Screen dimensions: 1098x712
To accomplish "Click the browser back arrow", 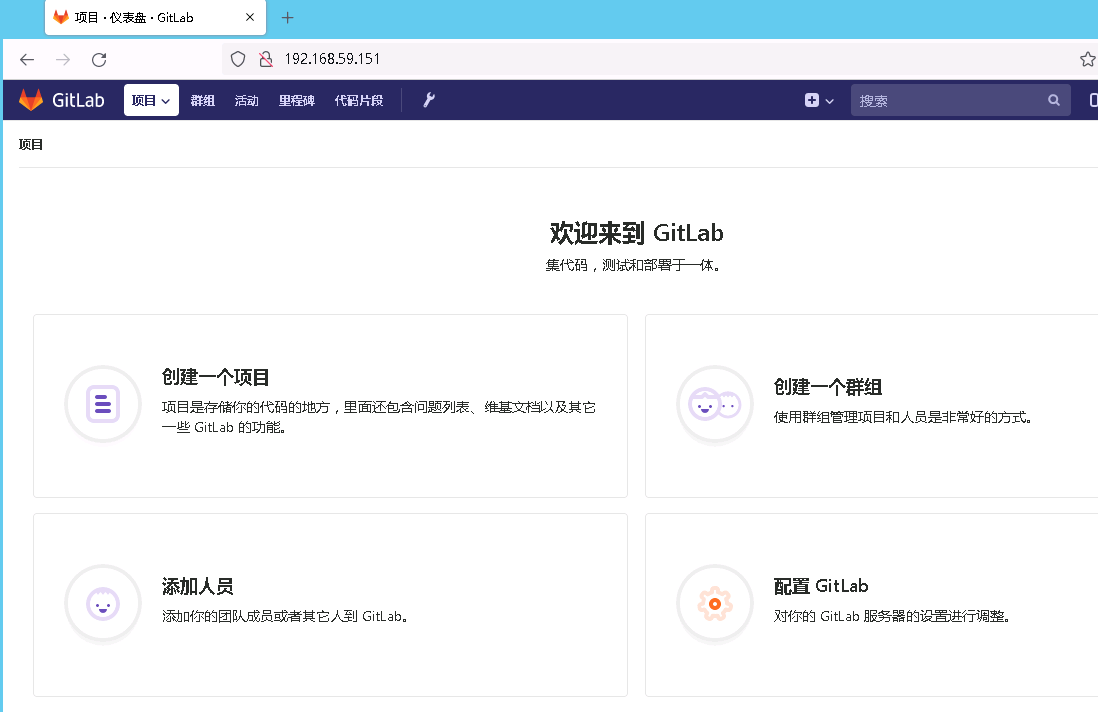I will (x=27, y=59).
